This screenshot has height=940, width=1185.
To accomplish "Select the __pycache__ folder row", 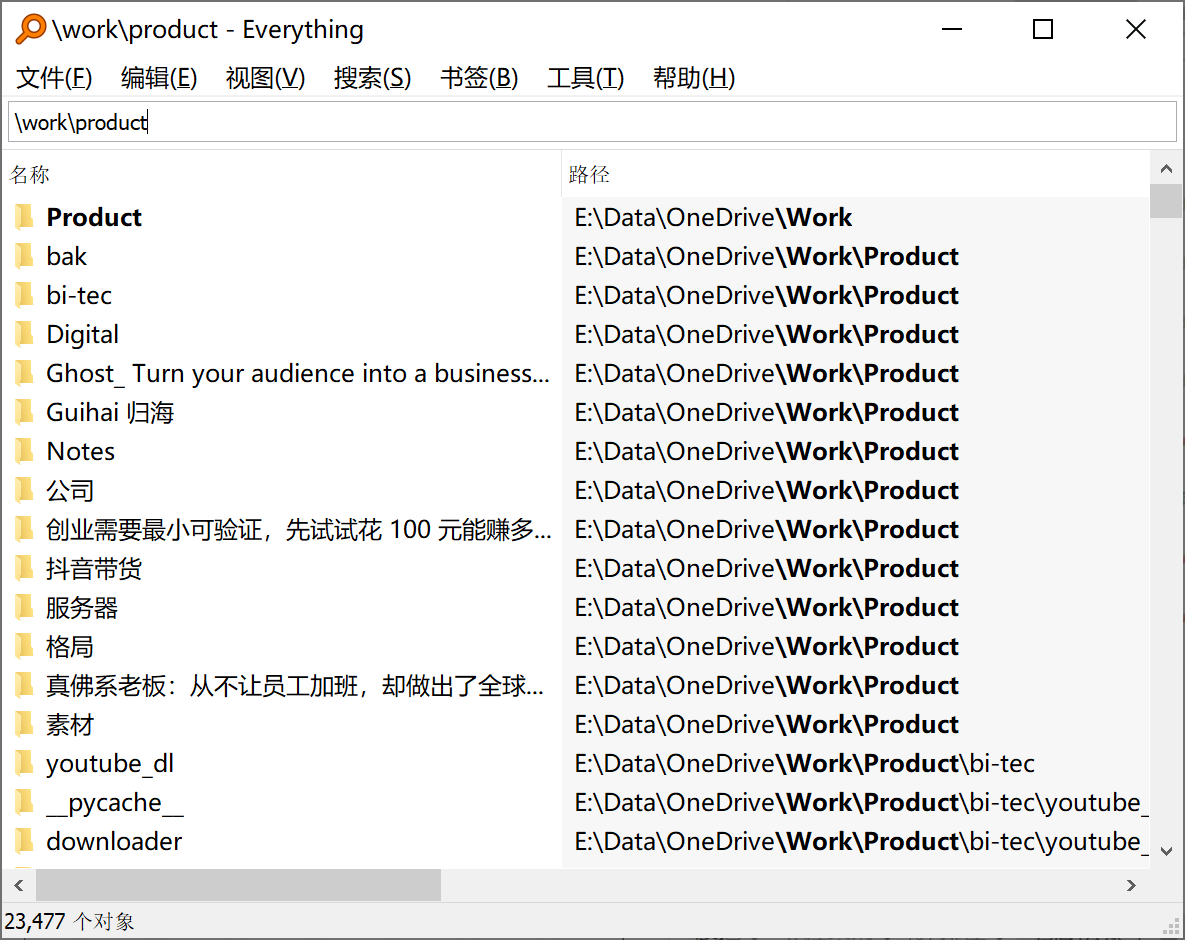I will [x=114, y=803].
